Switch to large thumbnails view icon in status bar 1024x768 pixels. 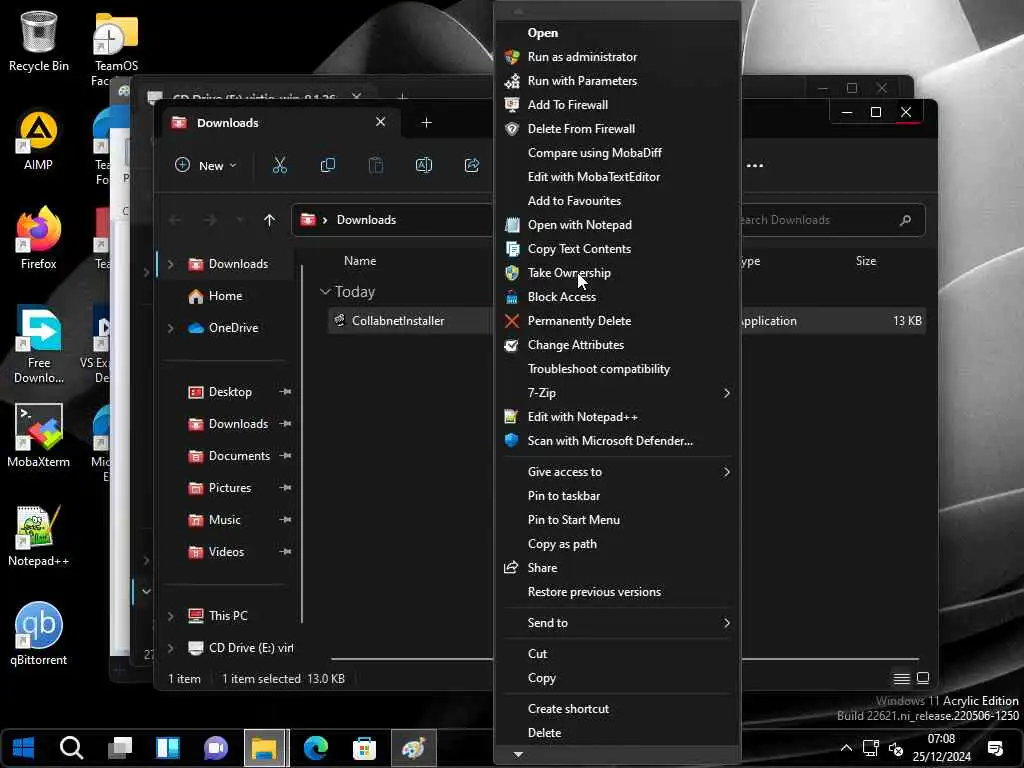923,679
